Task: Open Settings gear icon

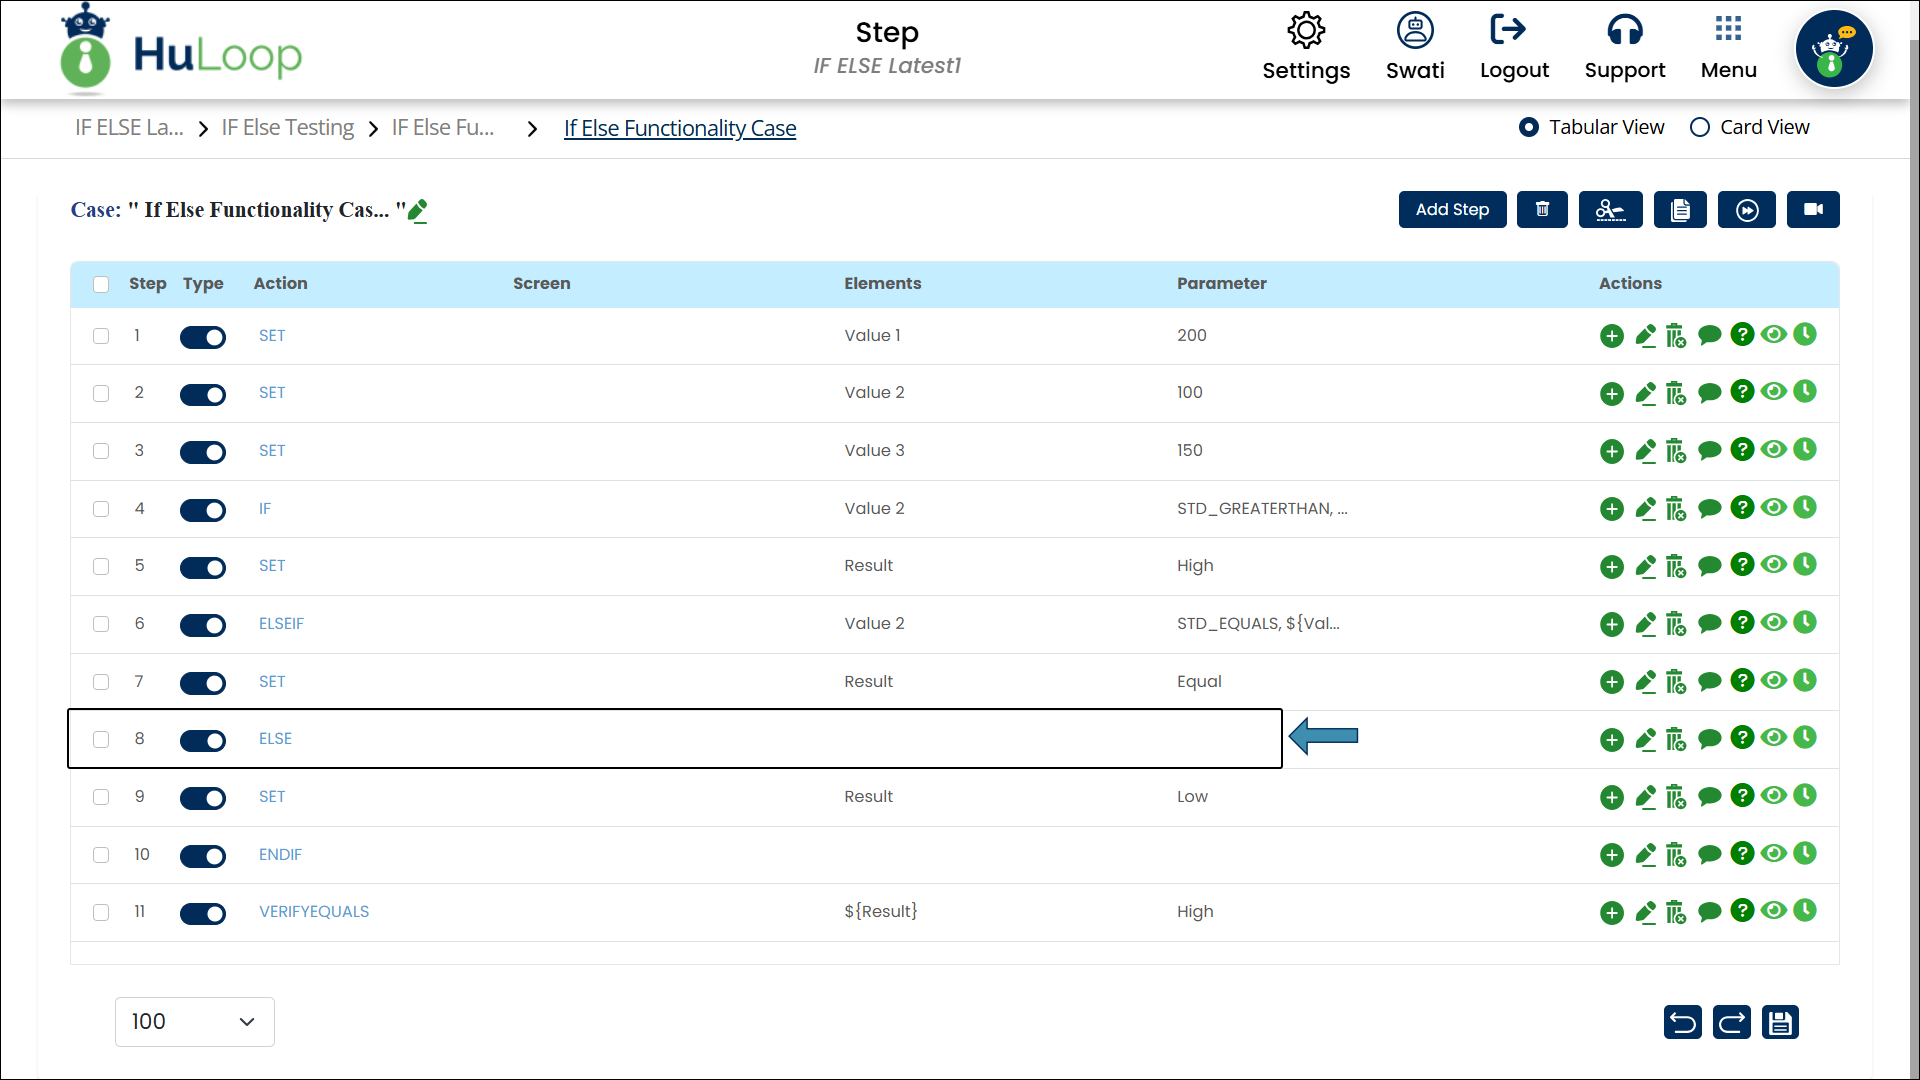Action: [1306, 30]
